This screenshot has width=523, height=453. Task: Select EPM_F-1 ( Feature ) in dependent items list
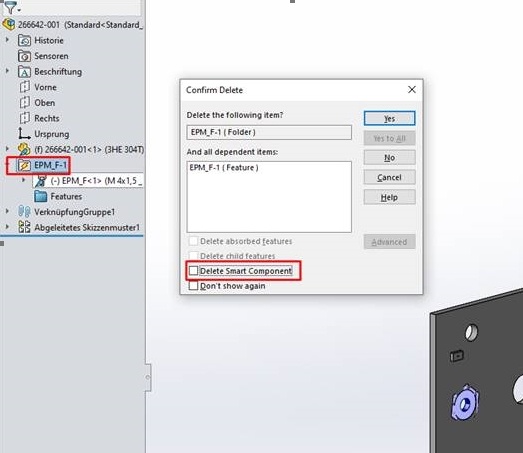pos(224,168)
